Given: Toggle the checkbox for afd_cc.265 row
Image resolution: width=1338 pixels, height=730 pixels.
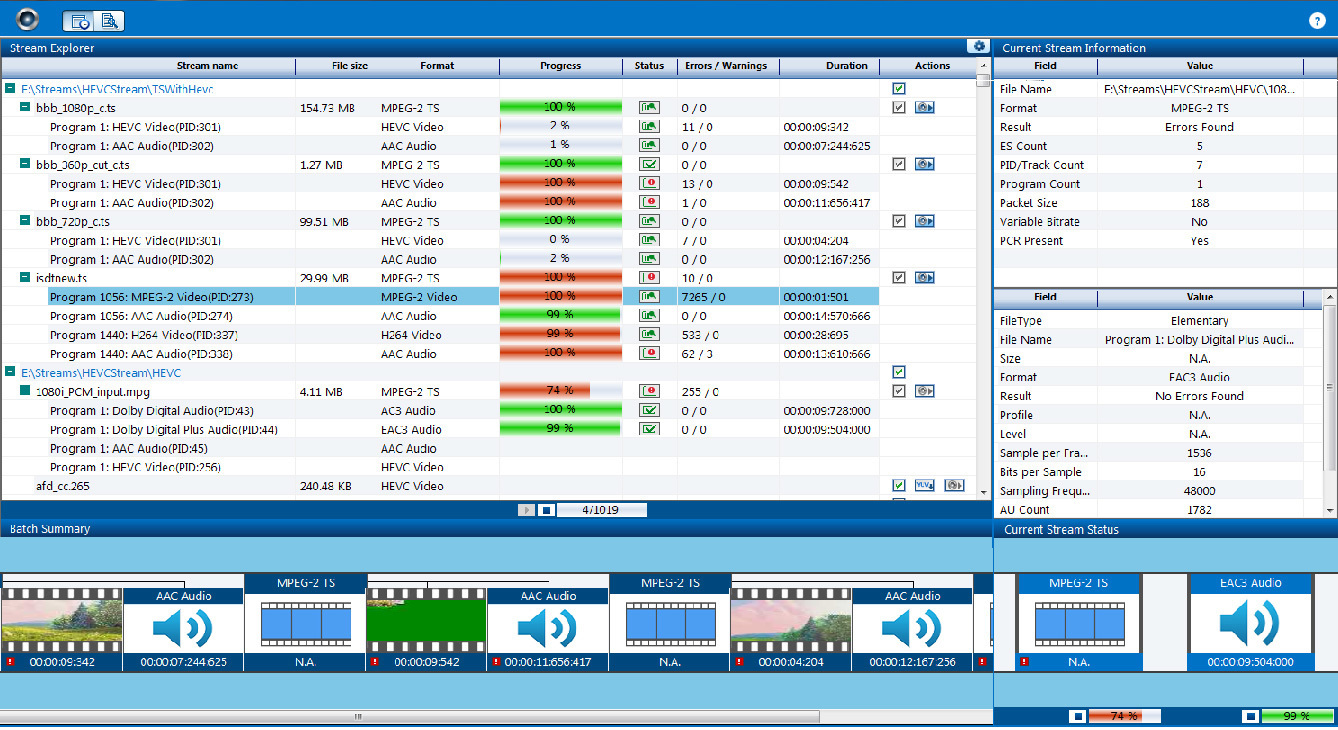Looking at the screenshot, I should coord(899,486).
